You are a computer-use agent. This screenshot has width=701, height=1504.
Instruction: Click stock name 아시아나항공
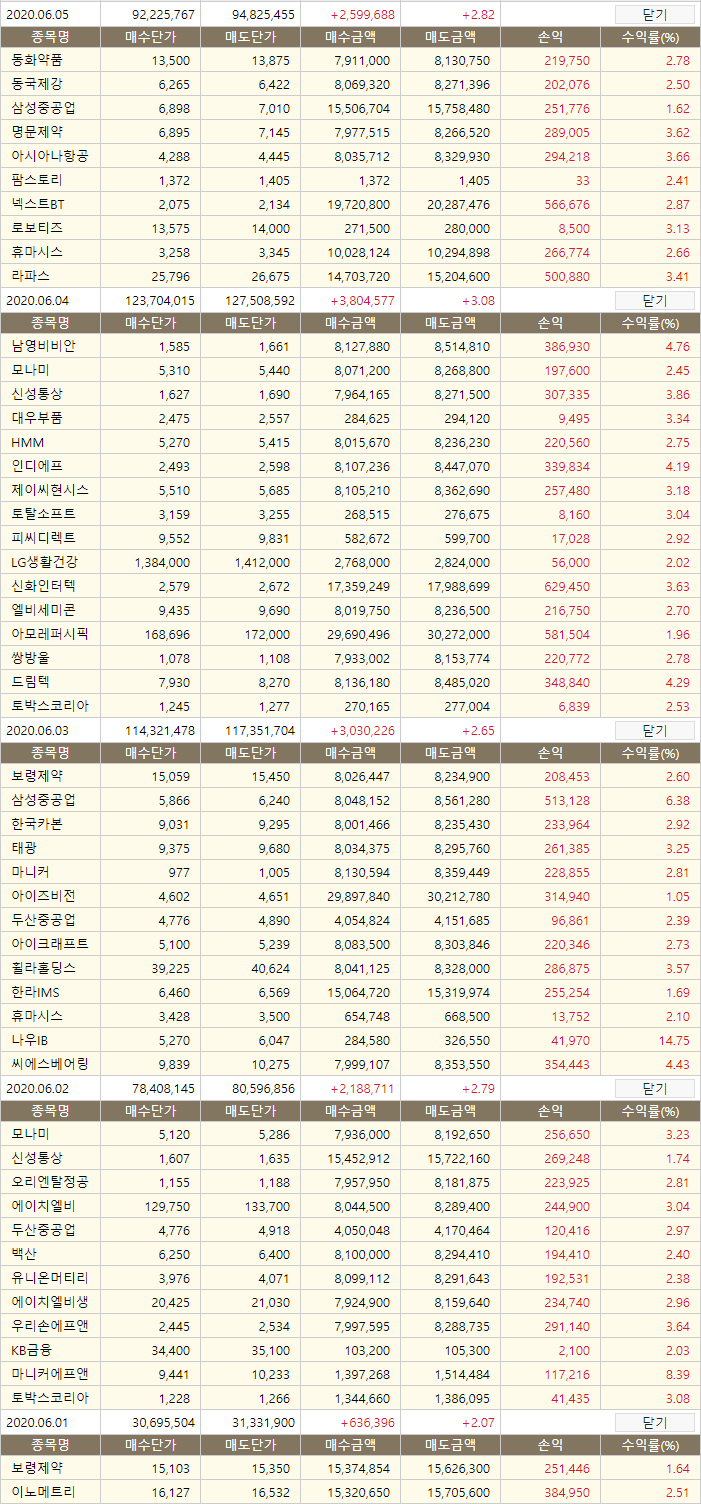50,156
